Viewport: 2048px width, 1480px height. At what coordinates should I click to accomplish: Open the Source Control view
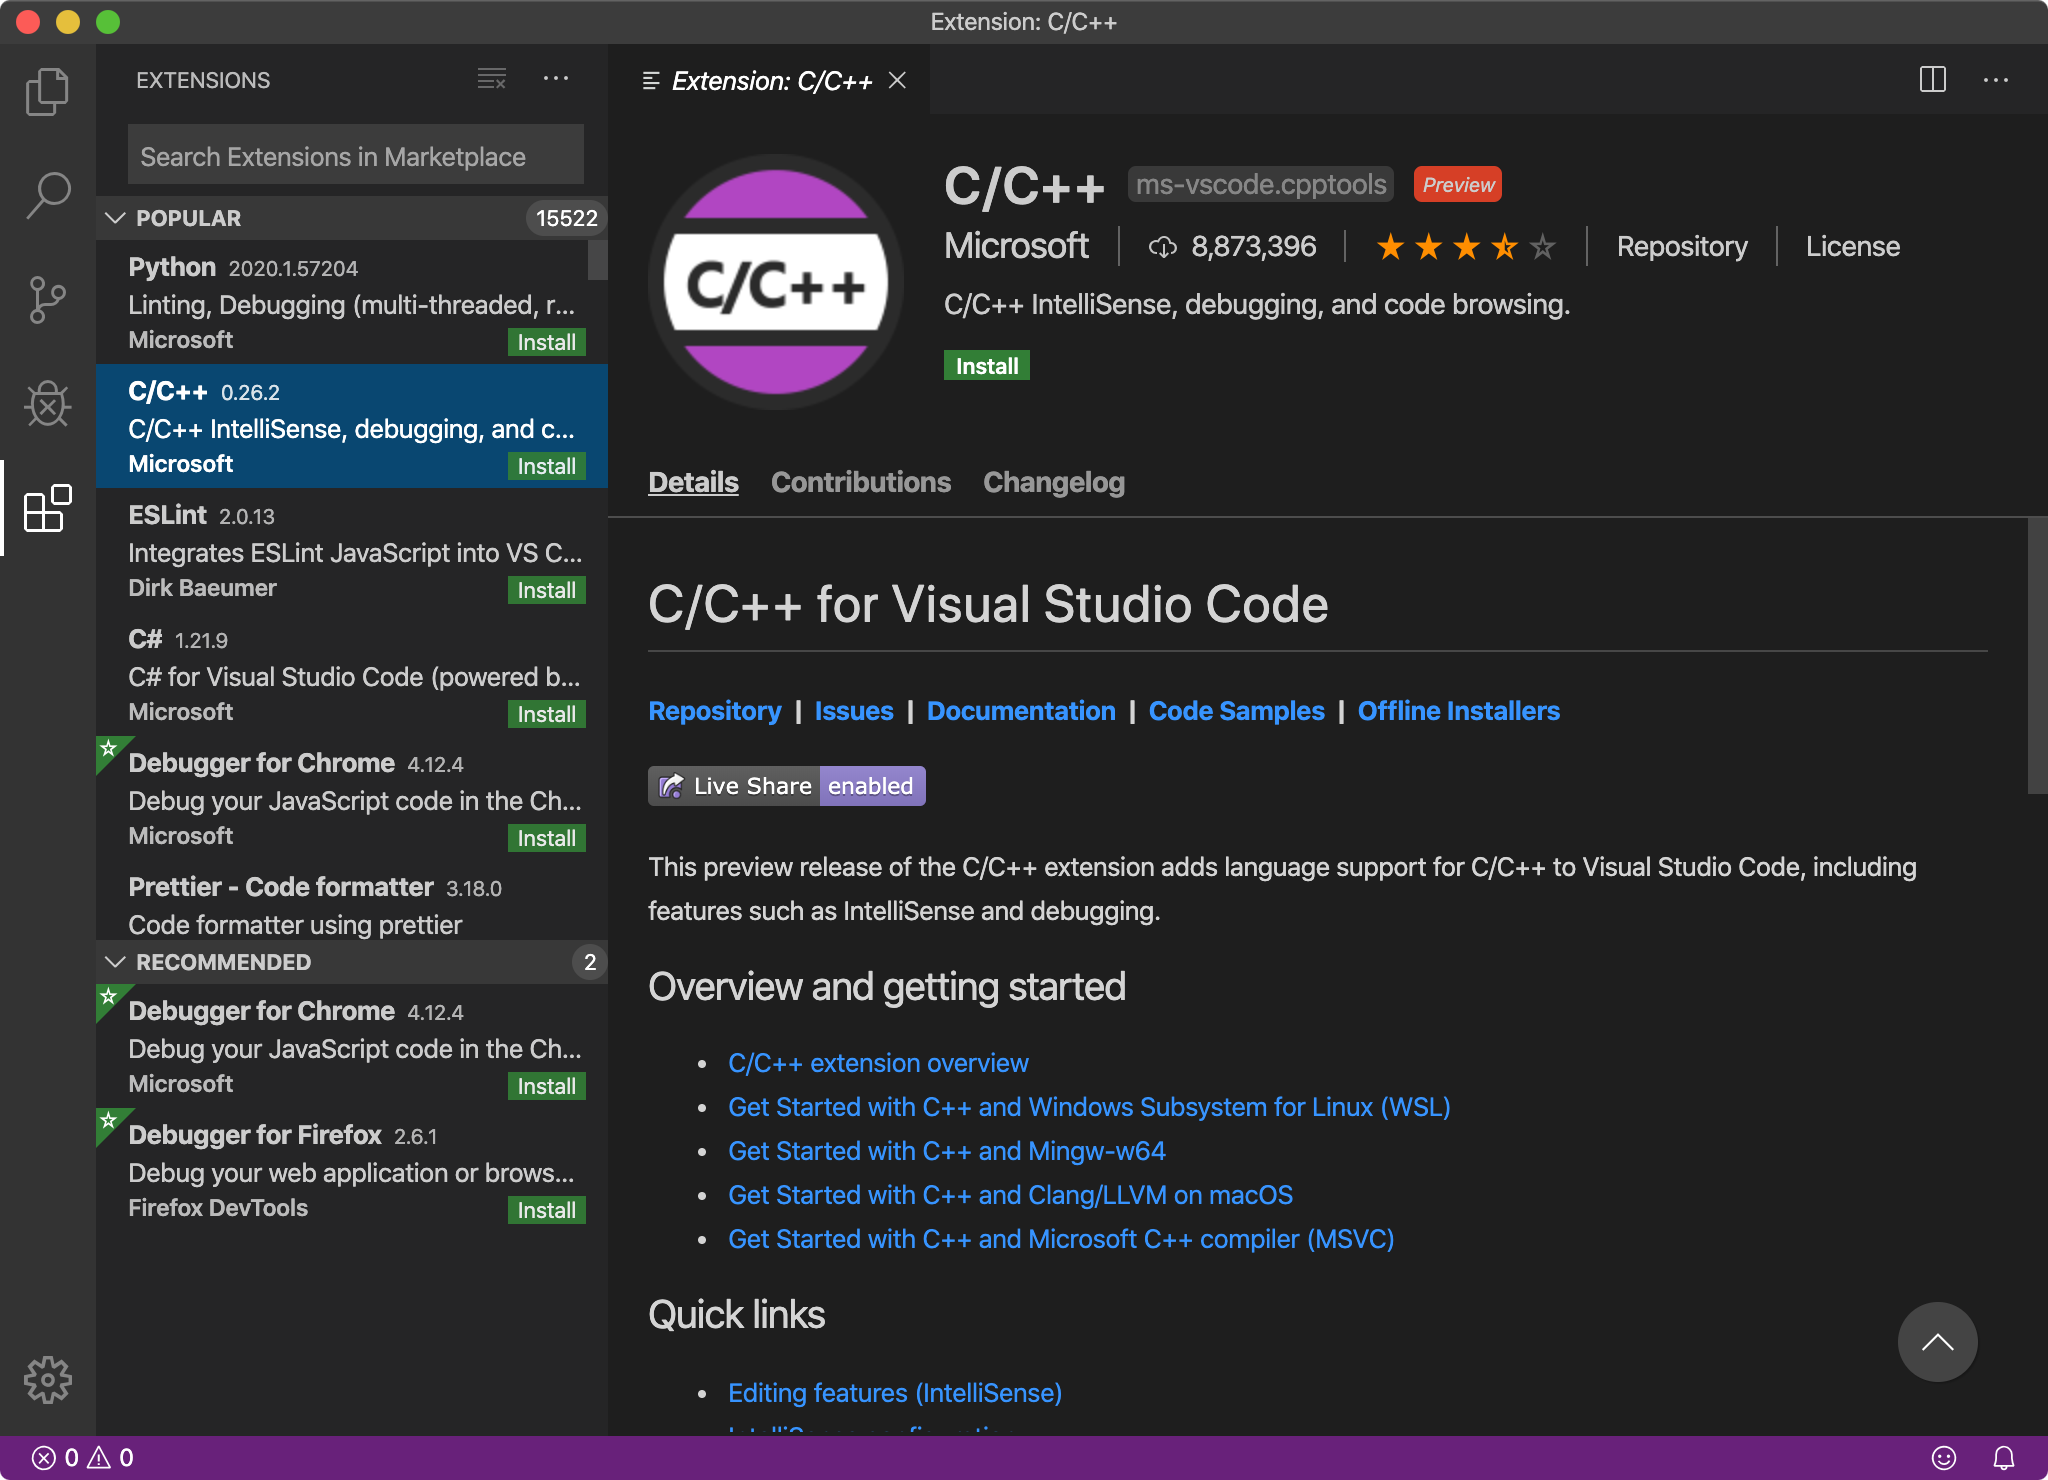tap(47, 300)
